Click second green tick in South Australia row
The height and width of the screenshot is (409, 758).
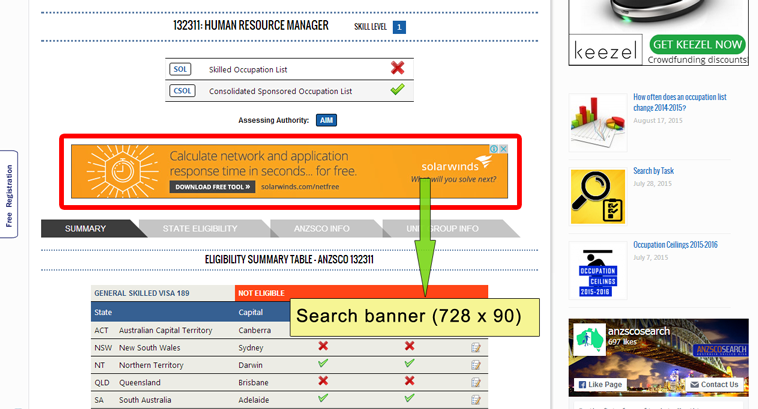[409, 398]
